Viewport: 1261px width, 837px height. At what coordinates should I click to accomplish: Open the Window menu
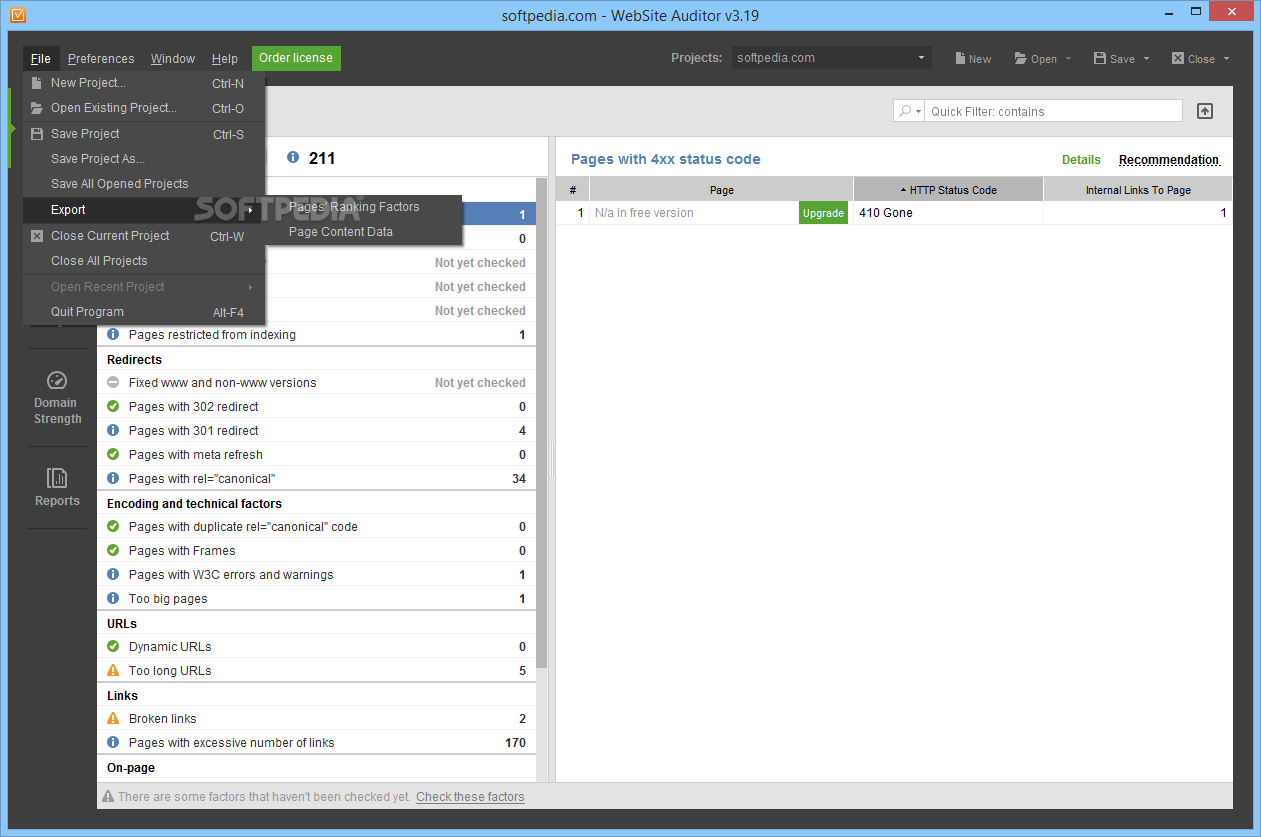coord(173,59)
